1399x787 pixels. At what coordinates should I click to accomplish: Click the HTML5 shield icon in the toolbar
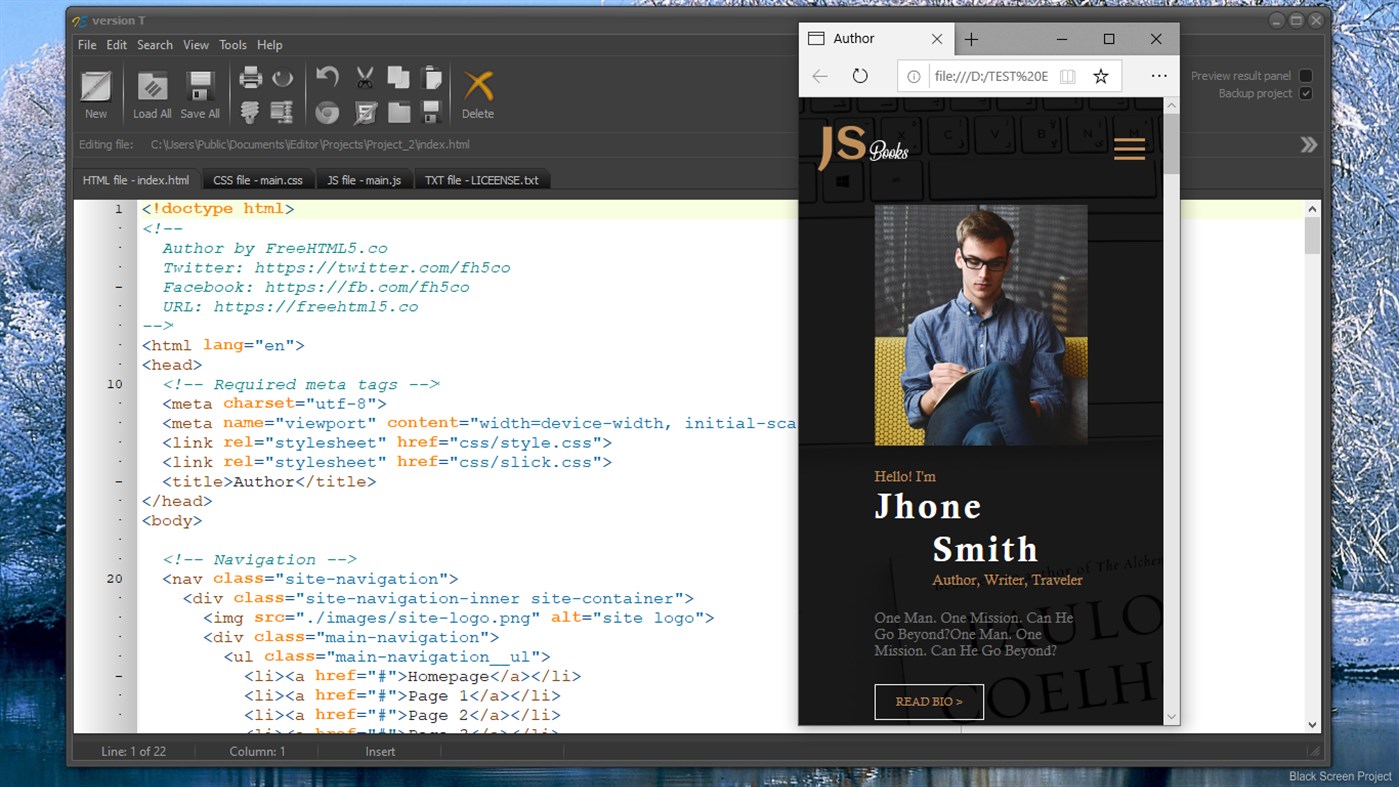(x=365, y=112)
